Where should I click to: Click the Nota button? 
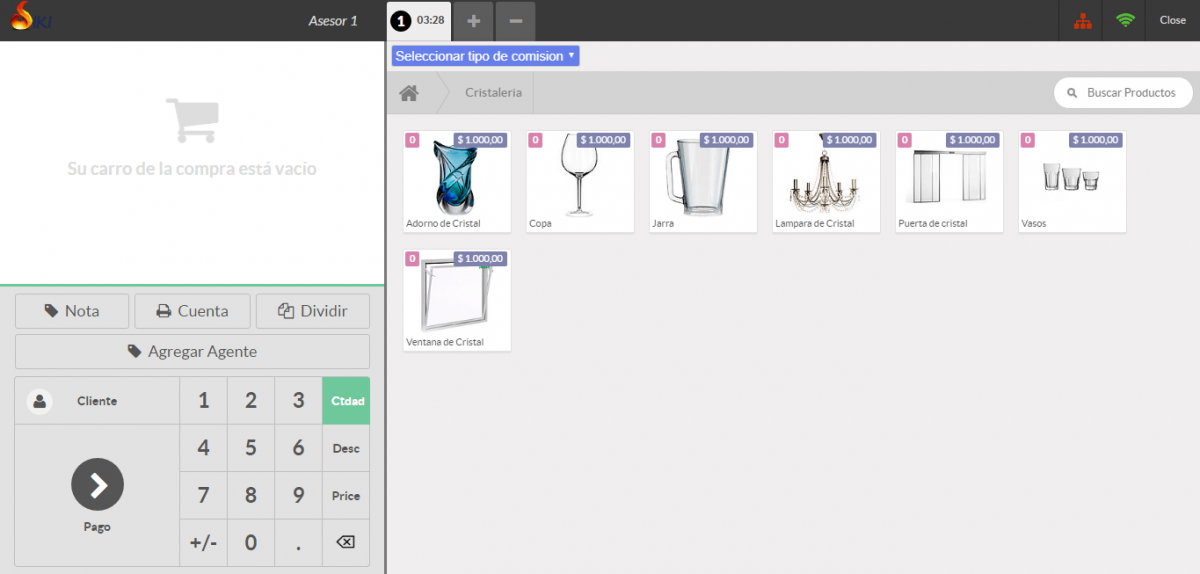(x=72, y=311)
